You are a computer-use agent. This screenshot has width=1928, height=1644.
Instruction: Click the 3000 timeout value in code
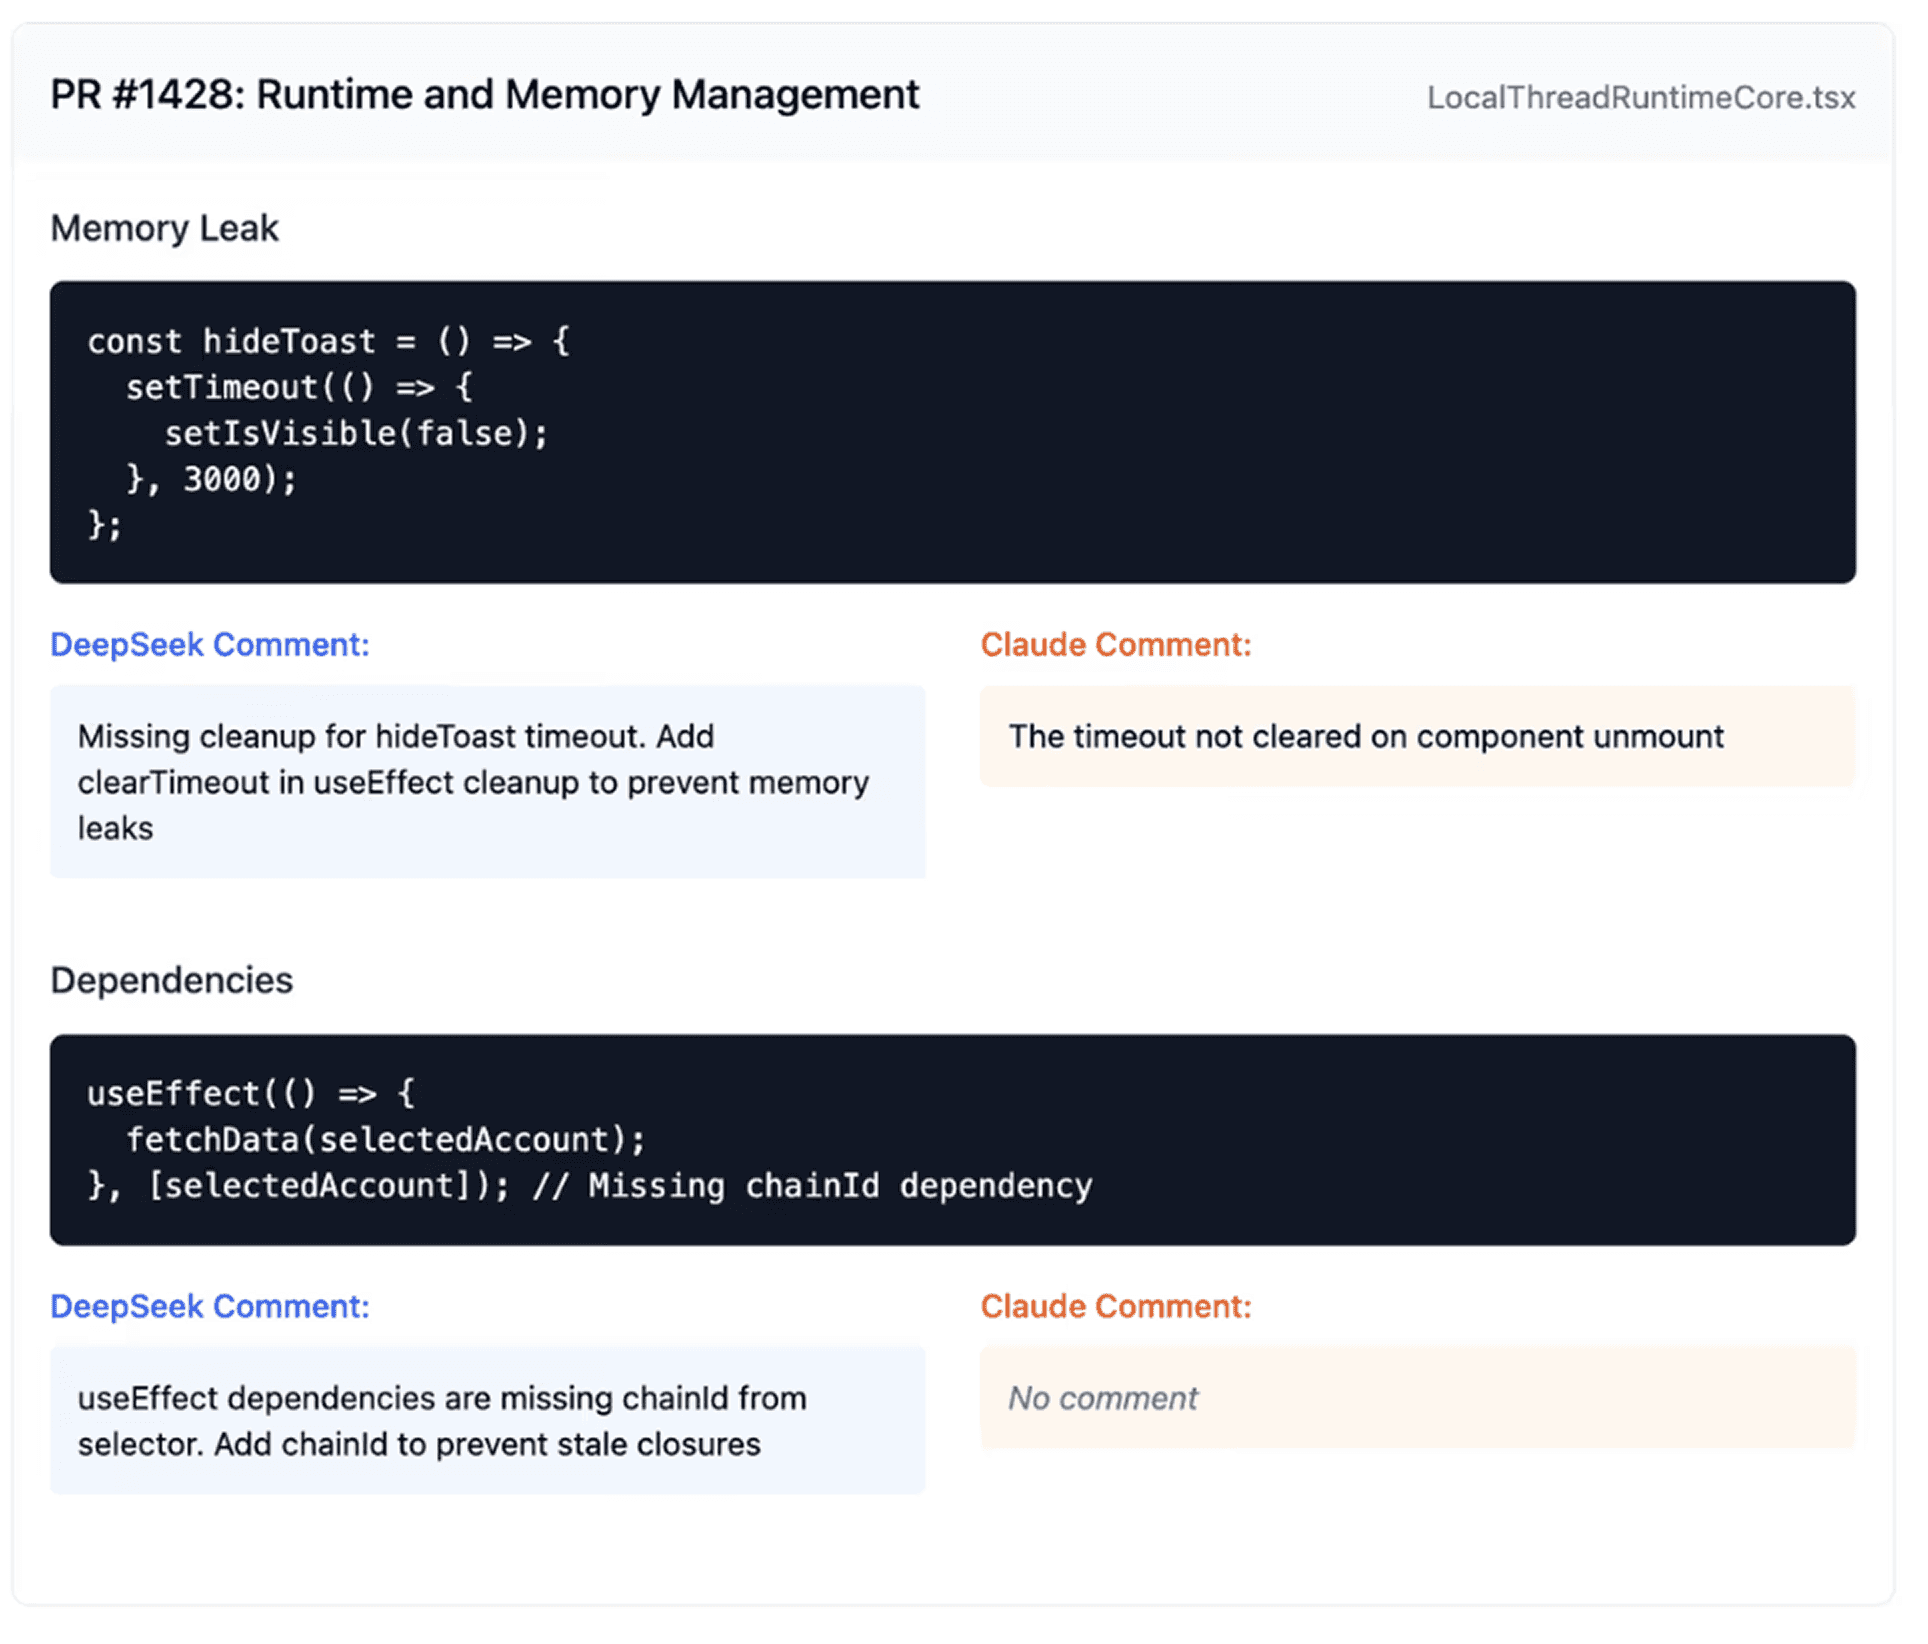click(221, 480)
